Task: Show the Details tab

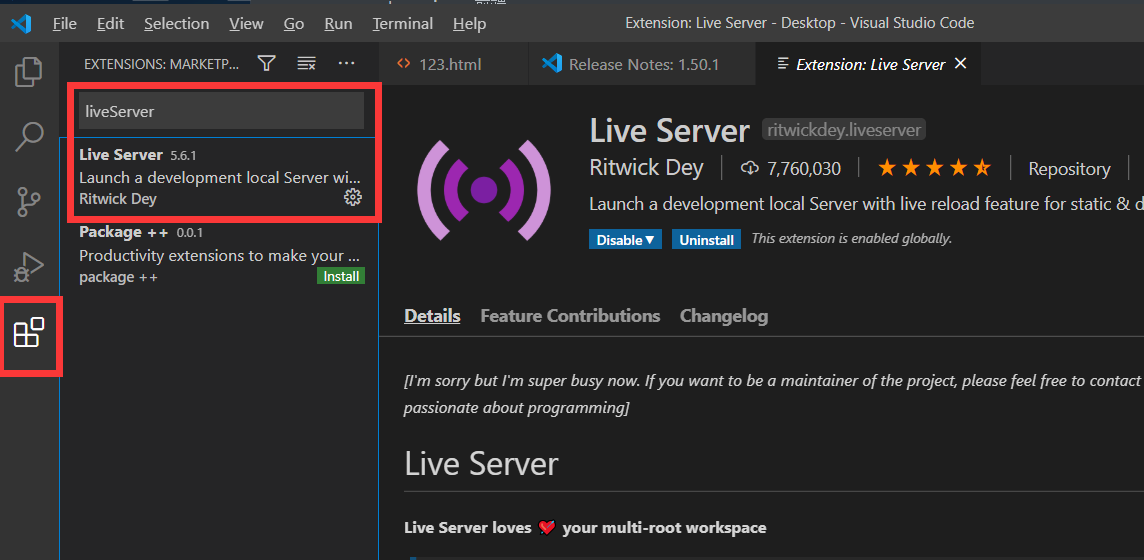Action: (x=432, y=316)
